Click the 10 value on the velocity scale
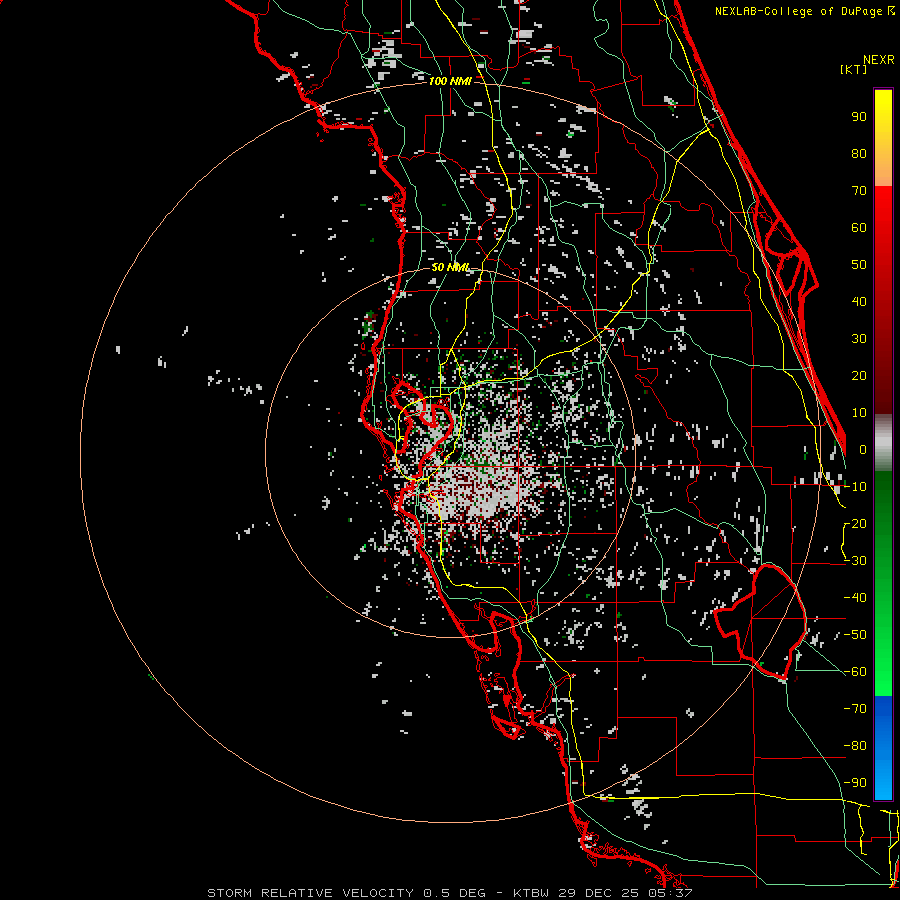900x900 pixels. pos(859,413)
